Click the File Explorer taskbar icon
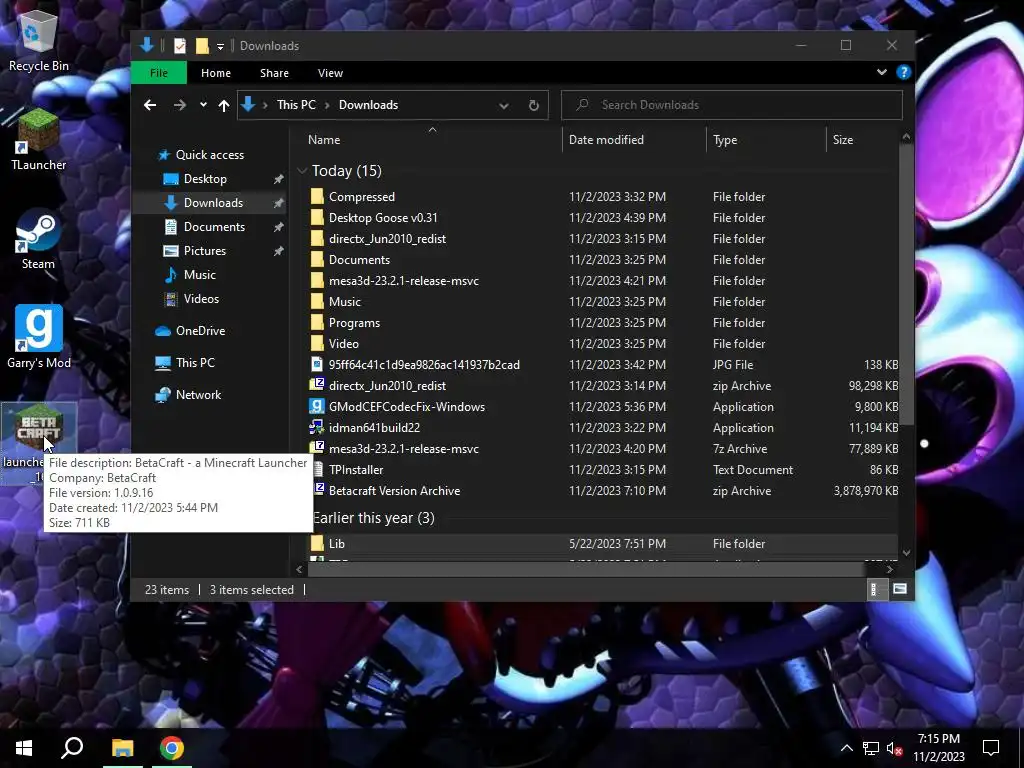1024x768 pixels. point(122,748)
